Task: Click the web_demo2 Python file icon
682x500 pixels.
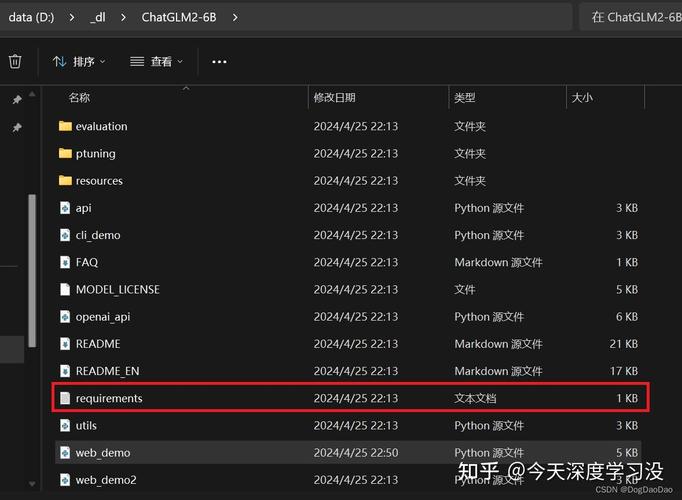Action: pos(65,480)
